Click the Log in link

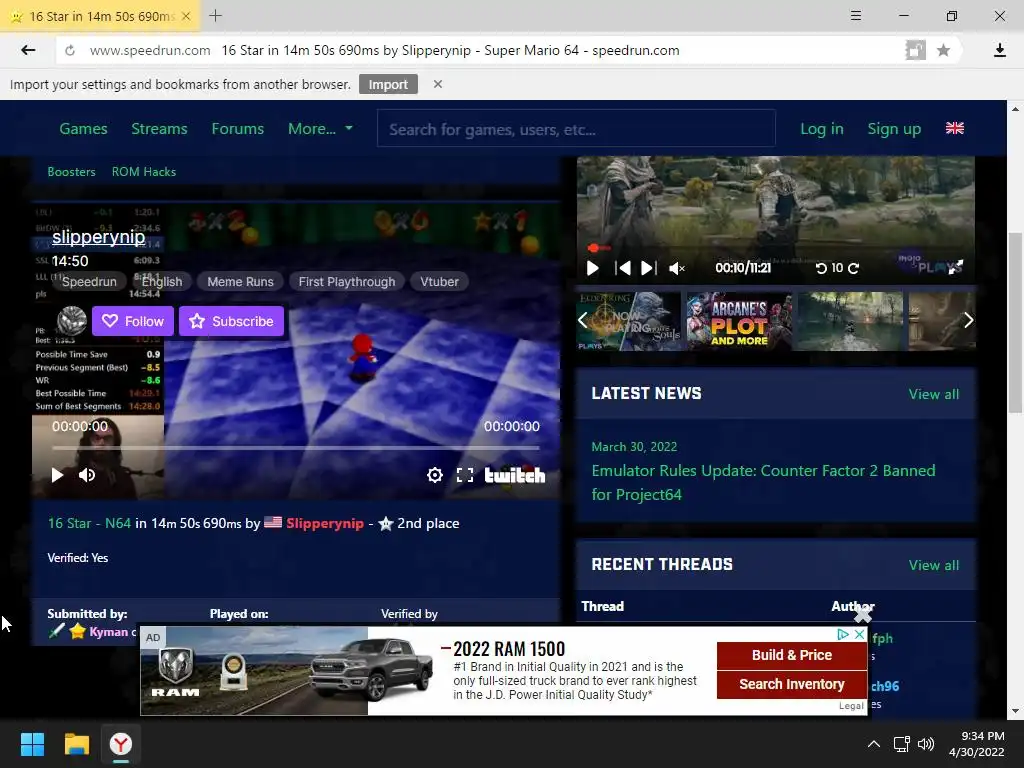coord(822,129)
